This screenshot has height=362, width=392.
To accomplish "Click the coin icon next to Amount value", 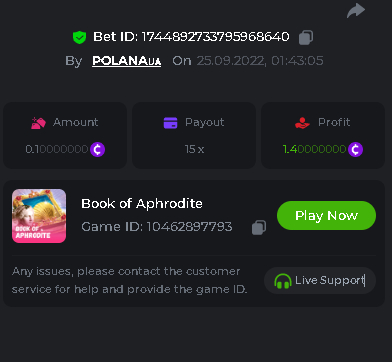I will pyautogui.click(x=97, y=149).
